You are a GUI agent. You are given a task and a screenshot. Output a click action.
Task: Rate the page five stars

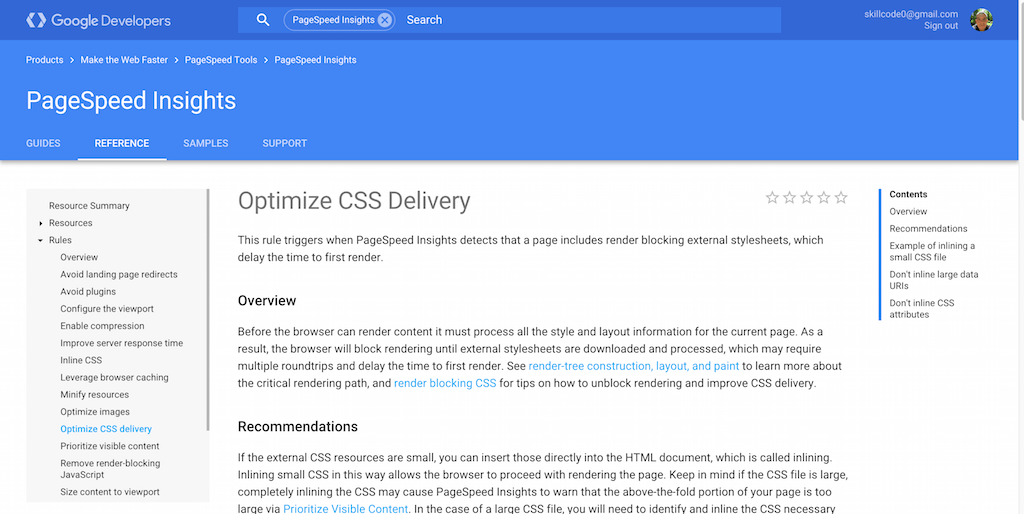(x=841, y=197)
